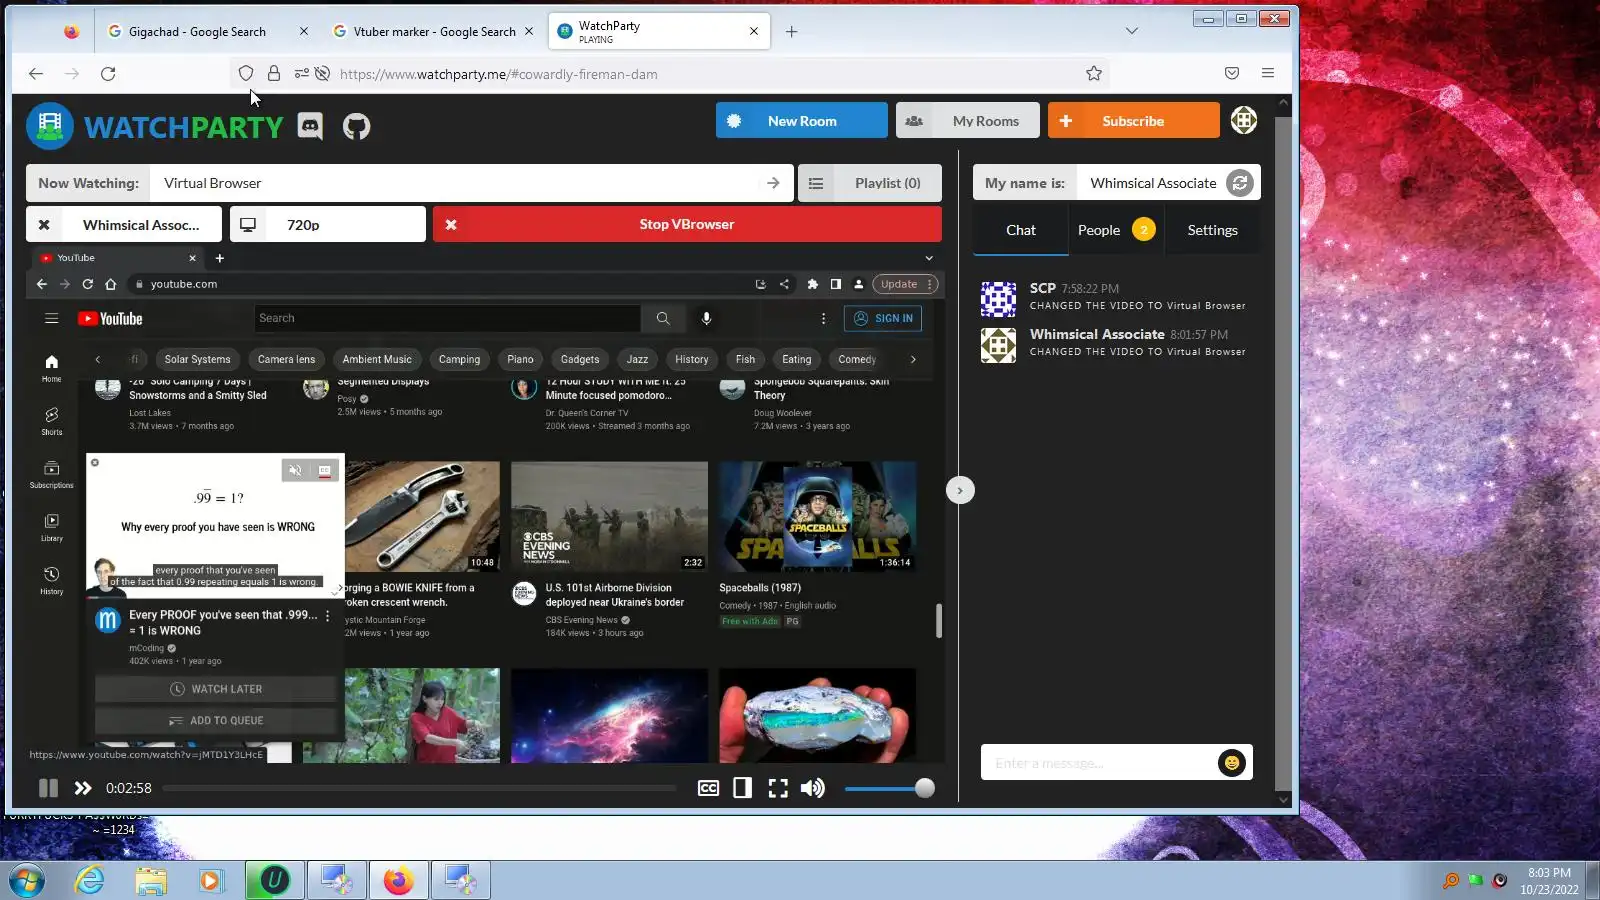Expand Firefox list all tabs chevron
1600x900 pixels.
point(1132,31)
